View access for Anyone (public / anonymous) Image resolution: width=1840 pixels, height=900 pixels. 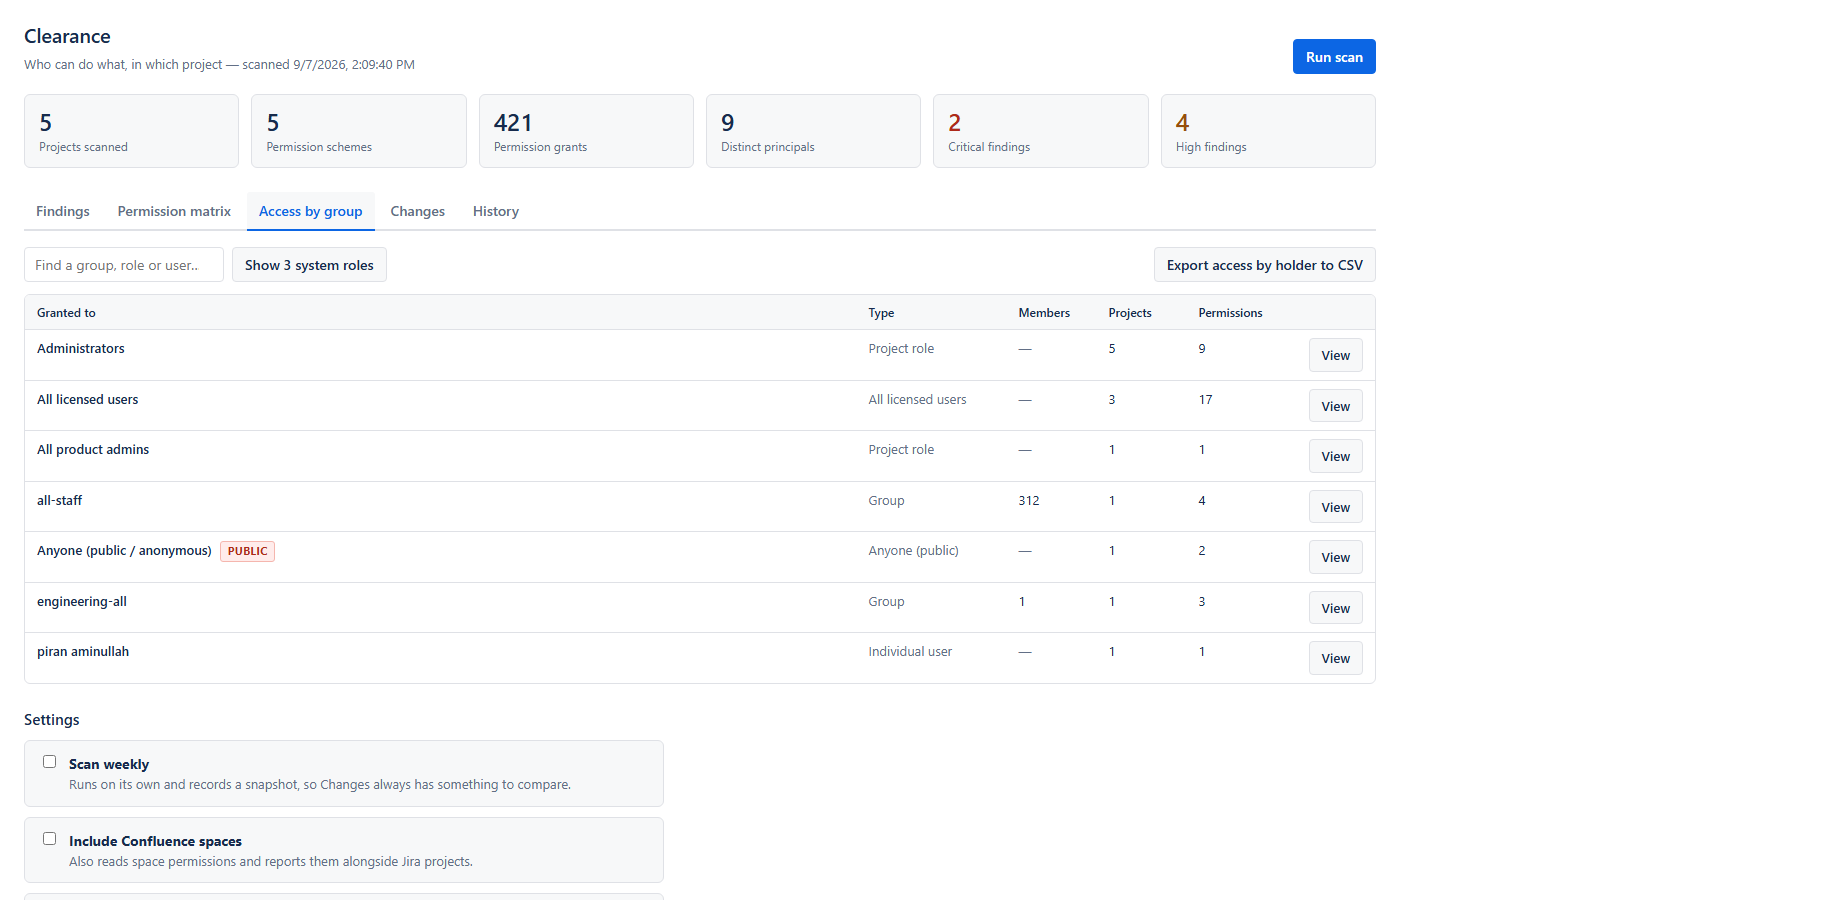(1336, 557)
